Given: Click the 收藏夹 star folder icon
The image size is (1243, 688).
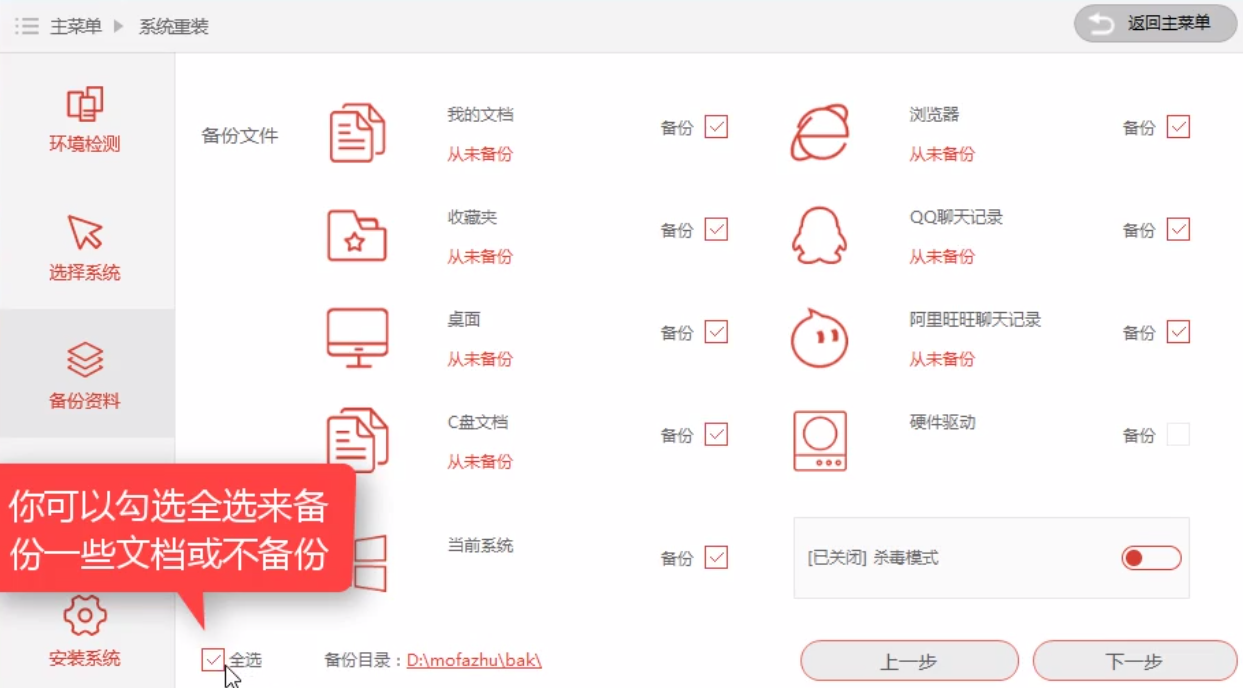Looking at the screenshot, I should [x=357, y=236].
